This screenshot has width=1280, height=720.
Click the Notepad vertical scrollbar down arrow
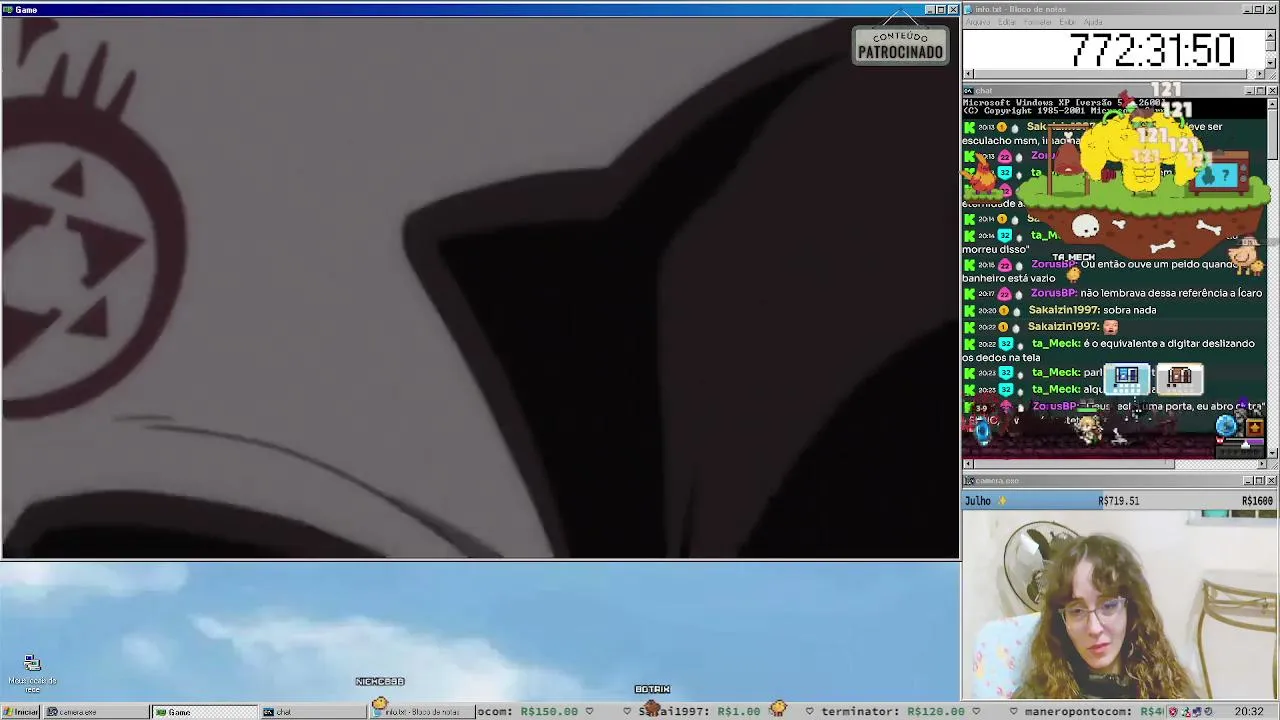pyautogui.click(x=1271, y=63)
